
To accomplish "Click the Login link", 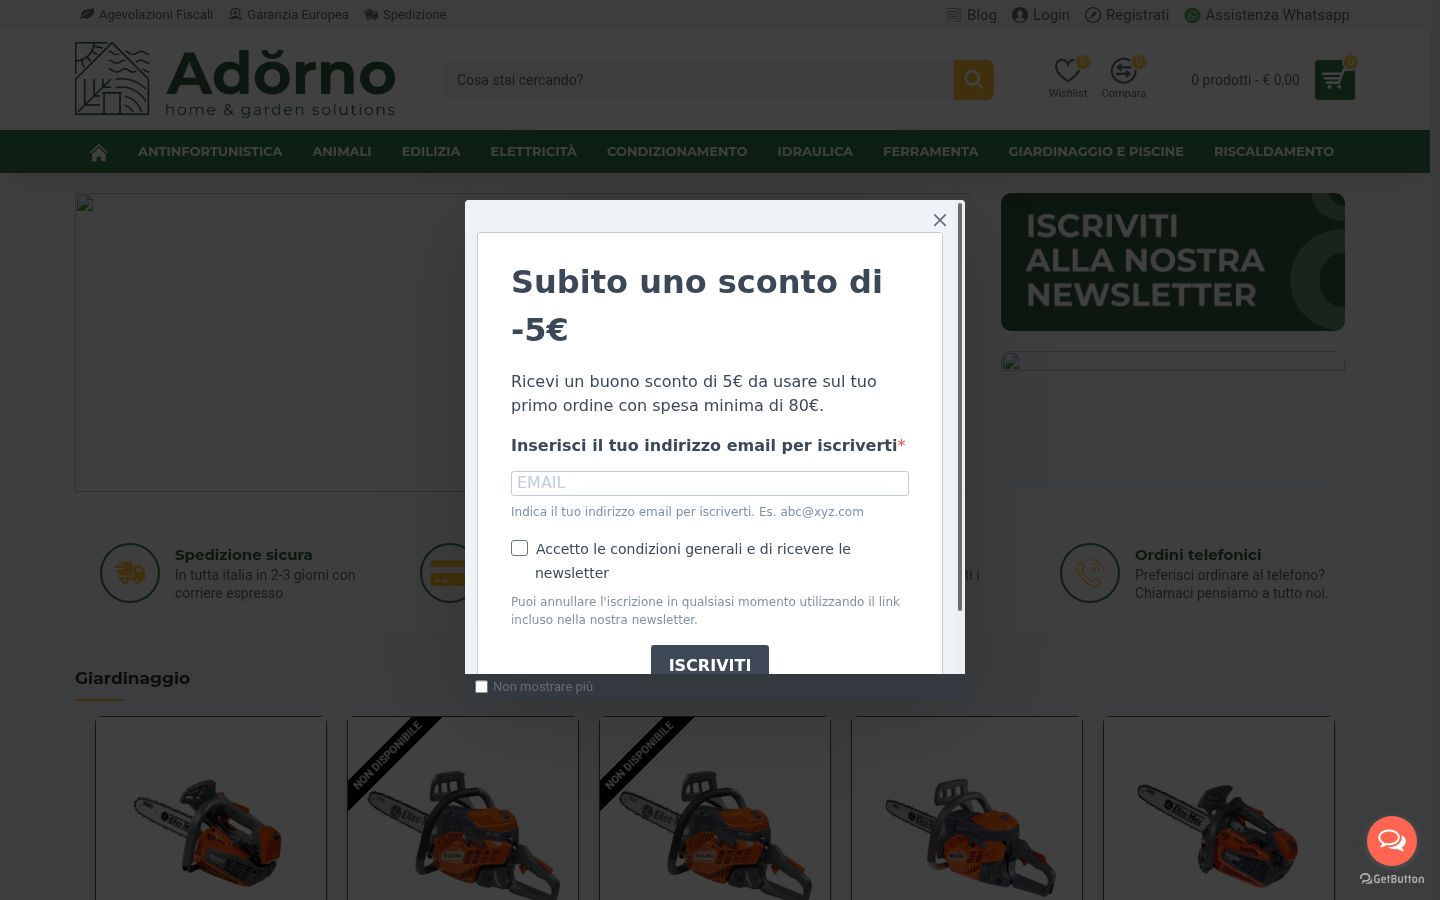I will tap(1041, 15).
